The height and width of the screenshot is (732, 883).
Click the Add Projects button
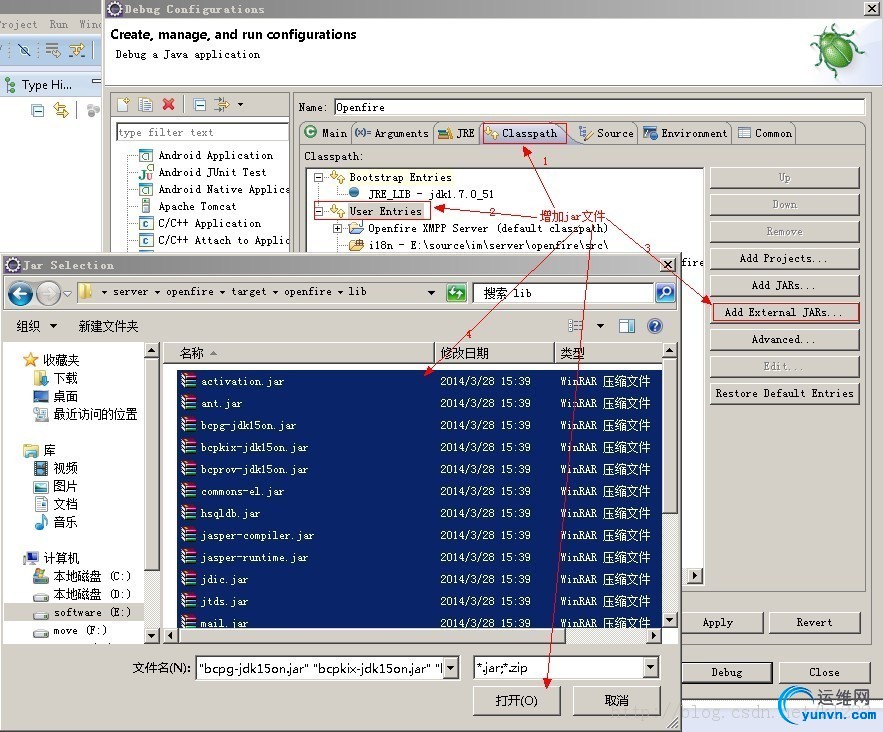click(x=784, y=258)
